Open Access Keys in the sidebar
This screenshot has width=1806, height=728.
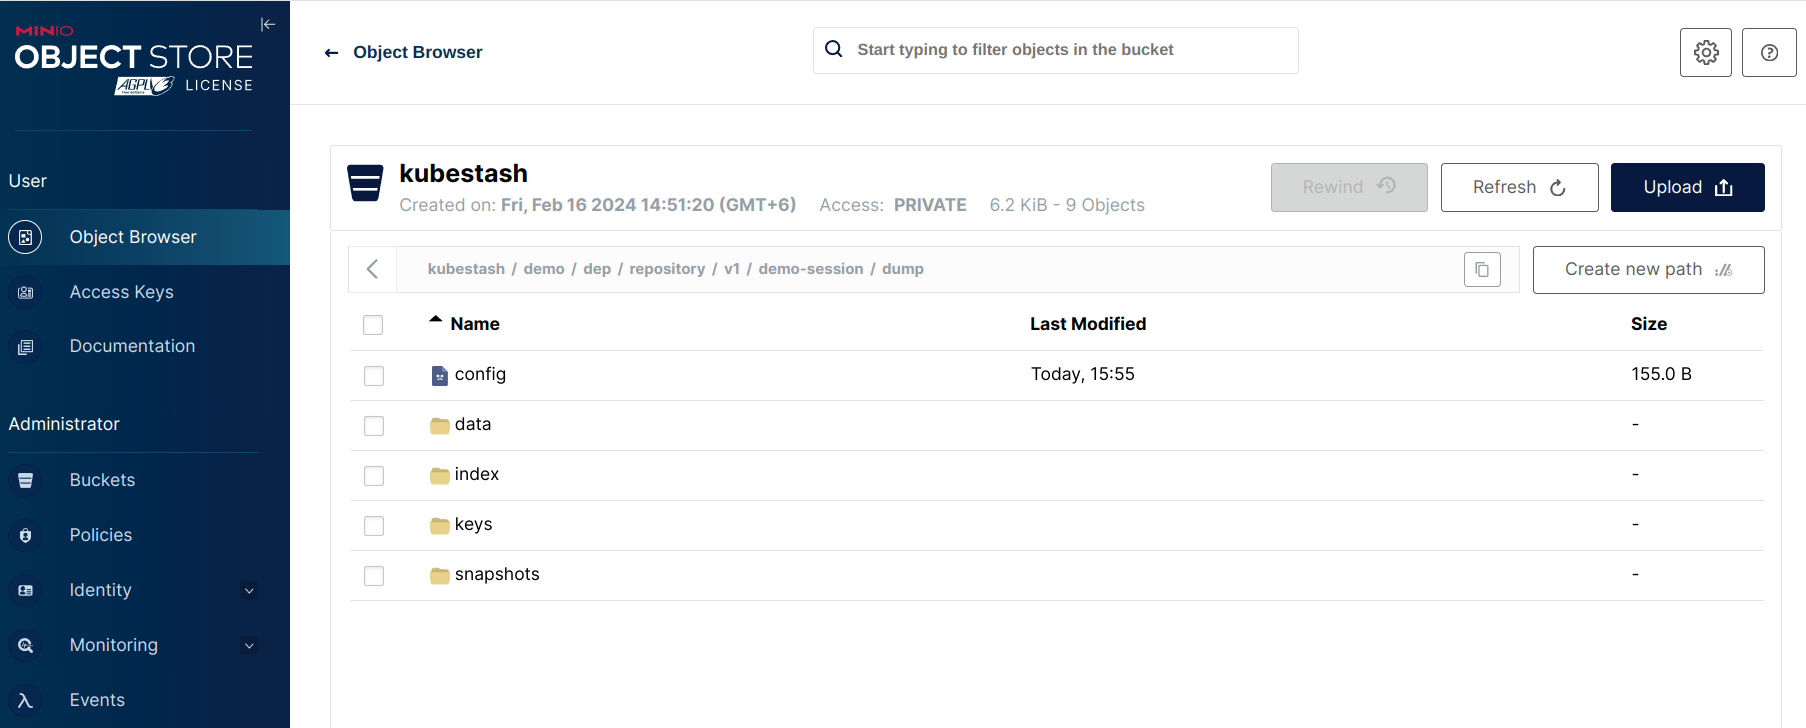coord(121,292)
